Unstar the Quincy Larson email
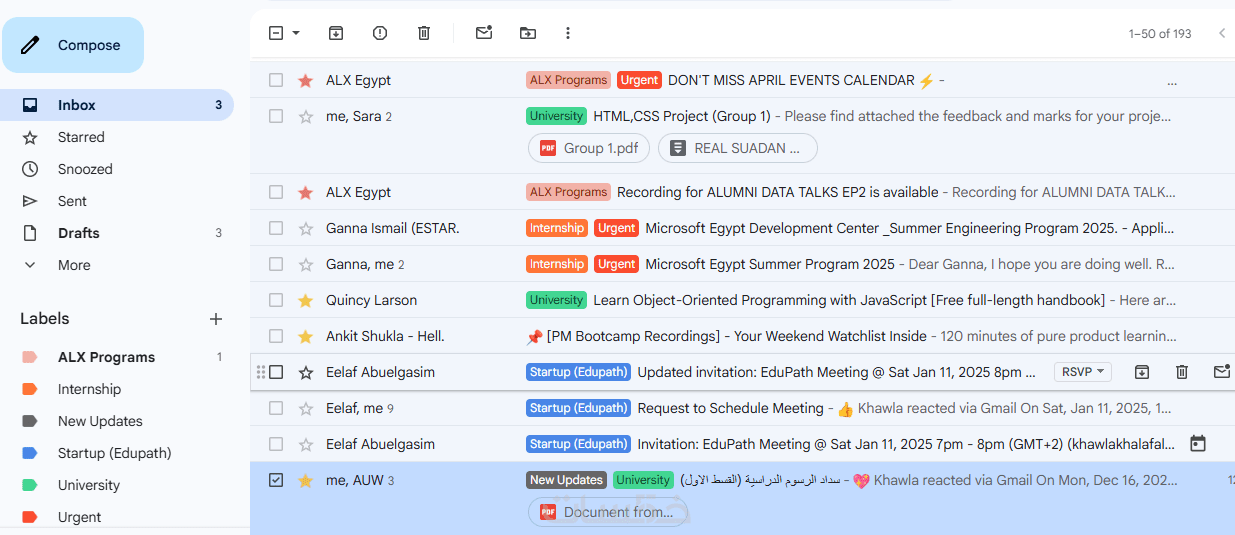 (306, 300)
